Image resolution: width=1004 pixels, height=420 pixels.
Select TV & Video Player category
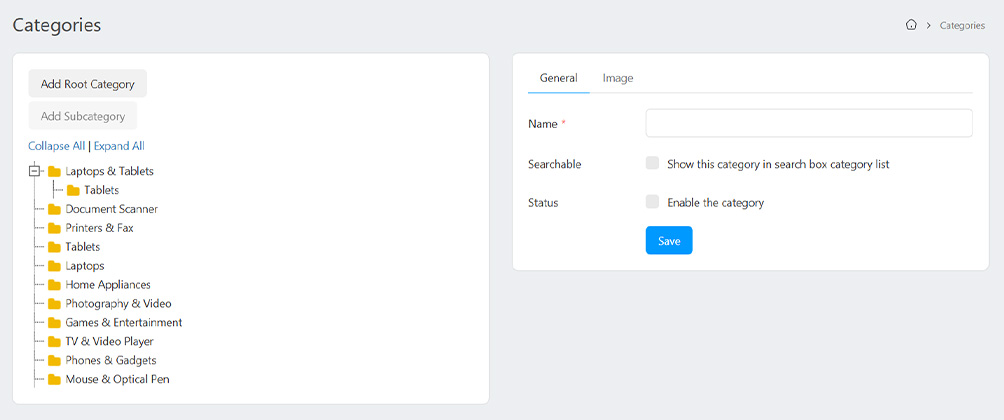109,342
